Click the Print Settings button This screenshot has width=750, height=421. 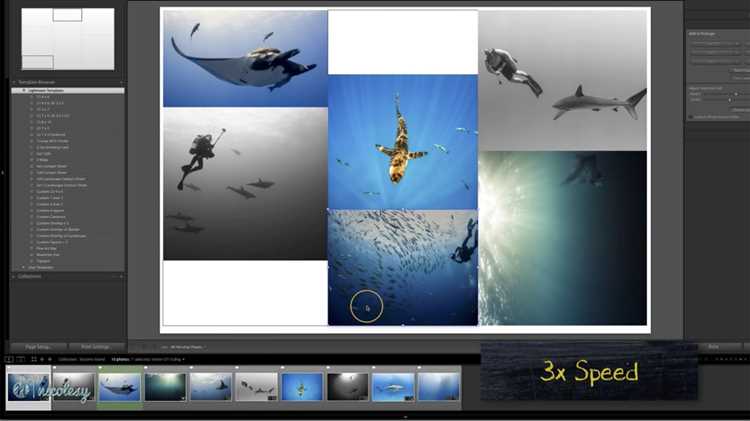pyautogui.click(x=95, y=347)
